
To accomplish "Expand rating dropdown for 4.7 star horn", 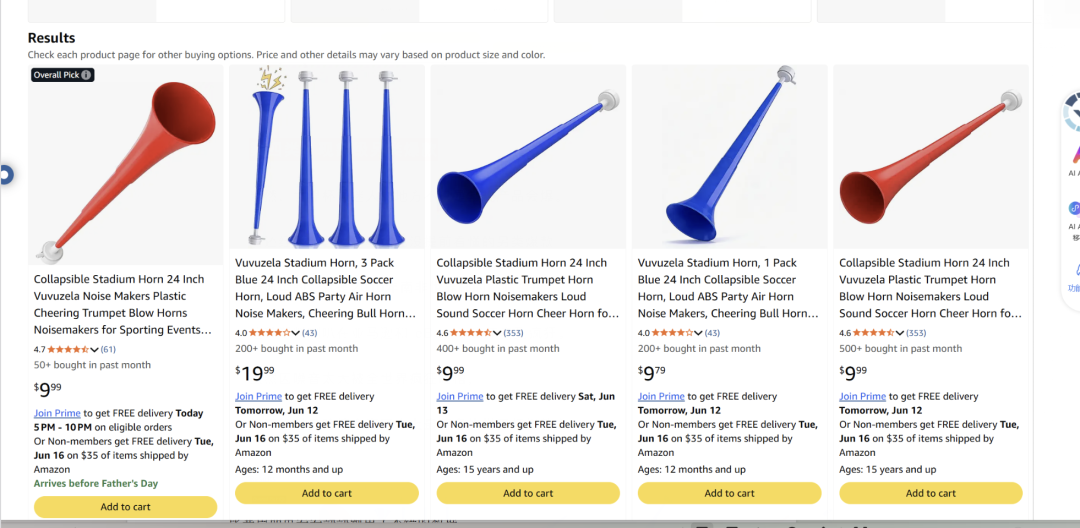I will pos(94,350).
